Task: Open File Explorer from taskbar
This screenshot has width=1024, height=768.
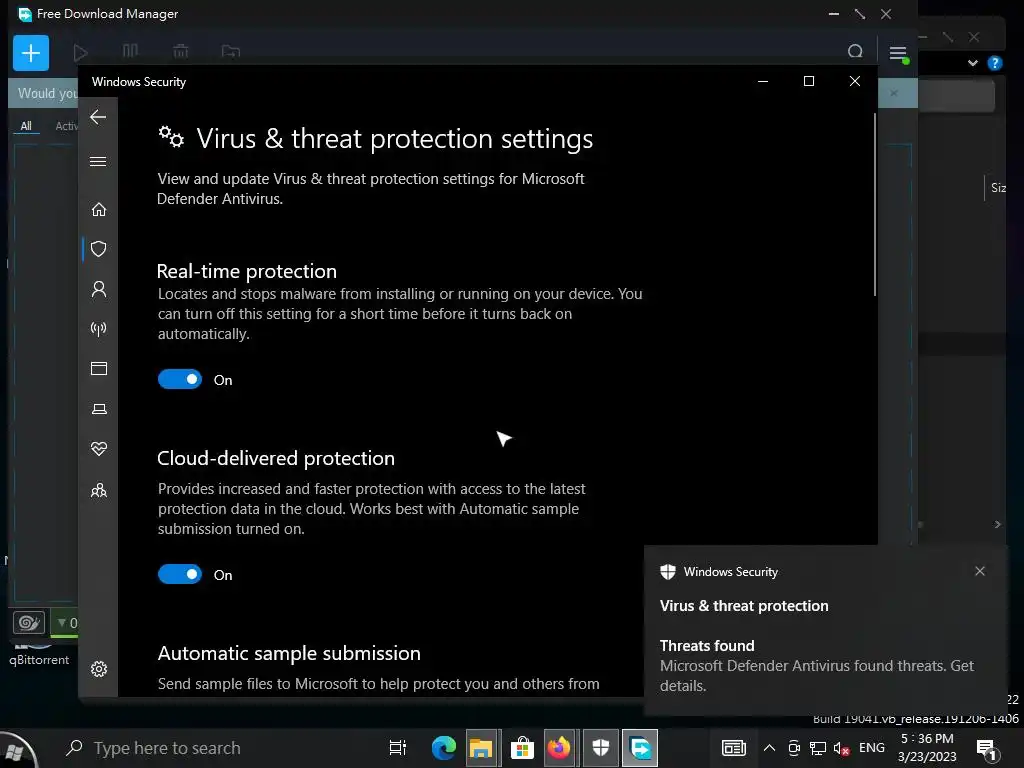Action: [481, 748]
